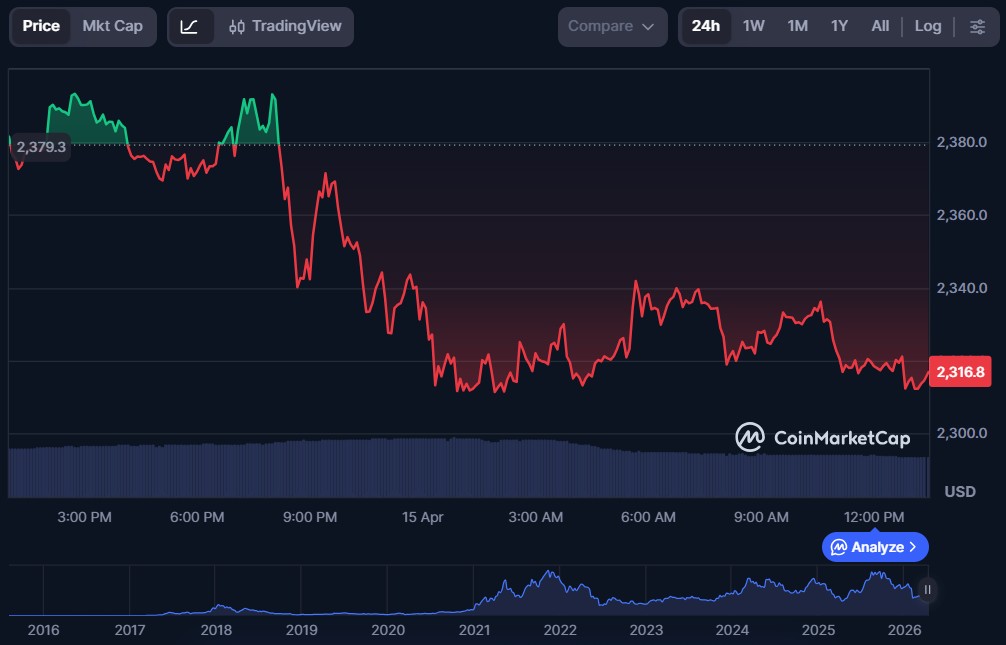This screenshot has height=645, width=1006.
Task: Click 2024 on the year navigator
Action: [x=732, y=630]
